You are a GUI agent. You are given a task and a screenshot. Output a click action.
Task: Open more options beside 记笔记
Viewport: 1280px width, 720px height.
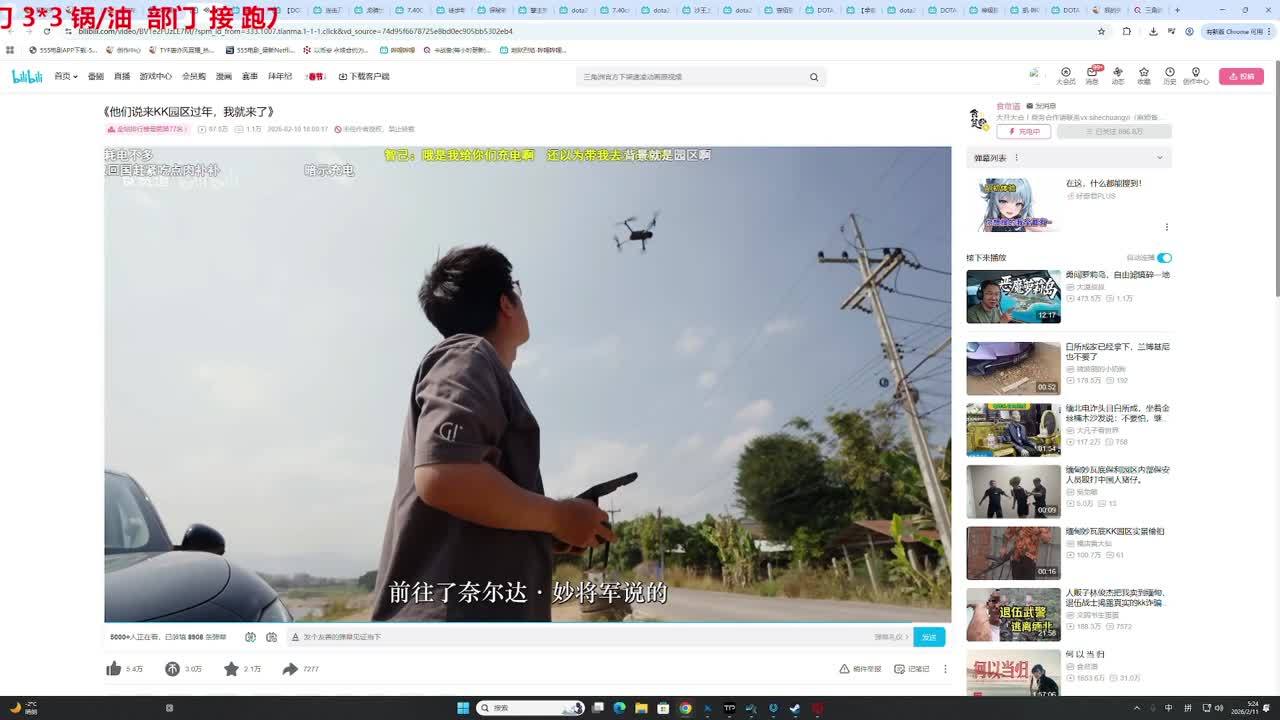click(945, 669)
